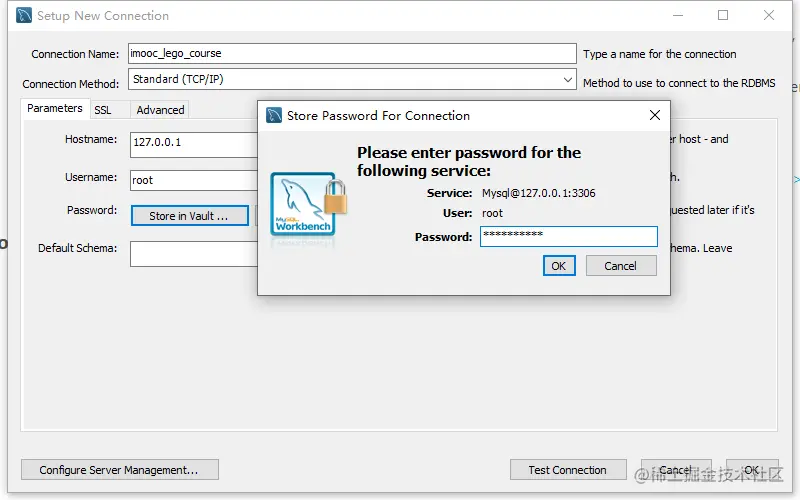
Task: Click the Store Password dialog title icon
Action: click(x=274, y=115)
